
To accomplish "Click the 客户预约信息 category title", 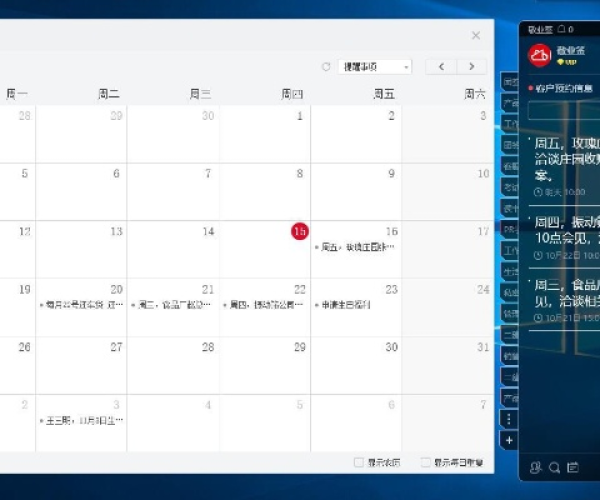I will coord(564,89).
